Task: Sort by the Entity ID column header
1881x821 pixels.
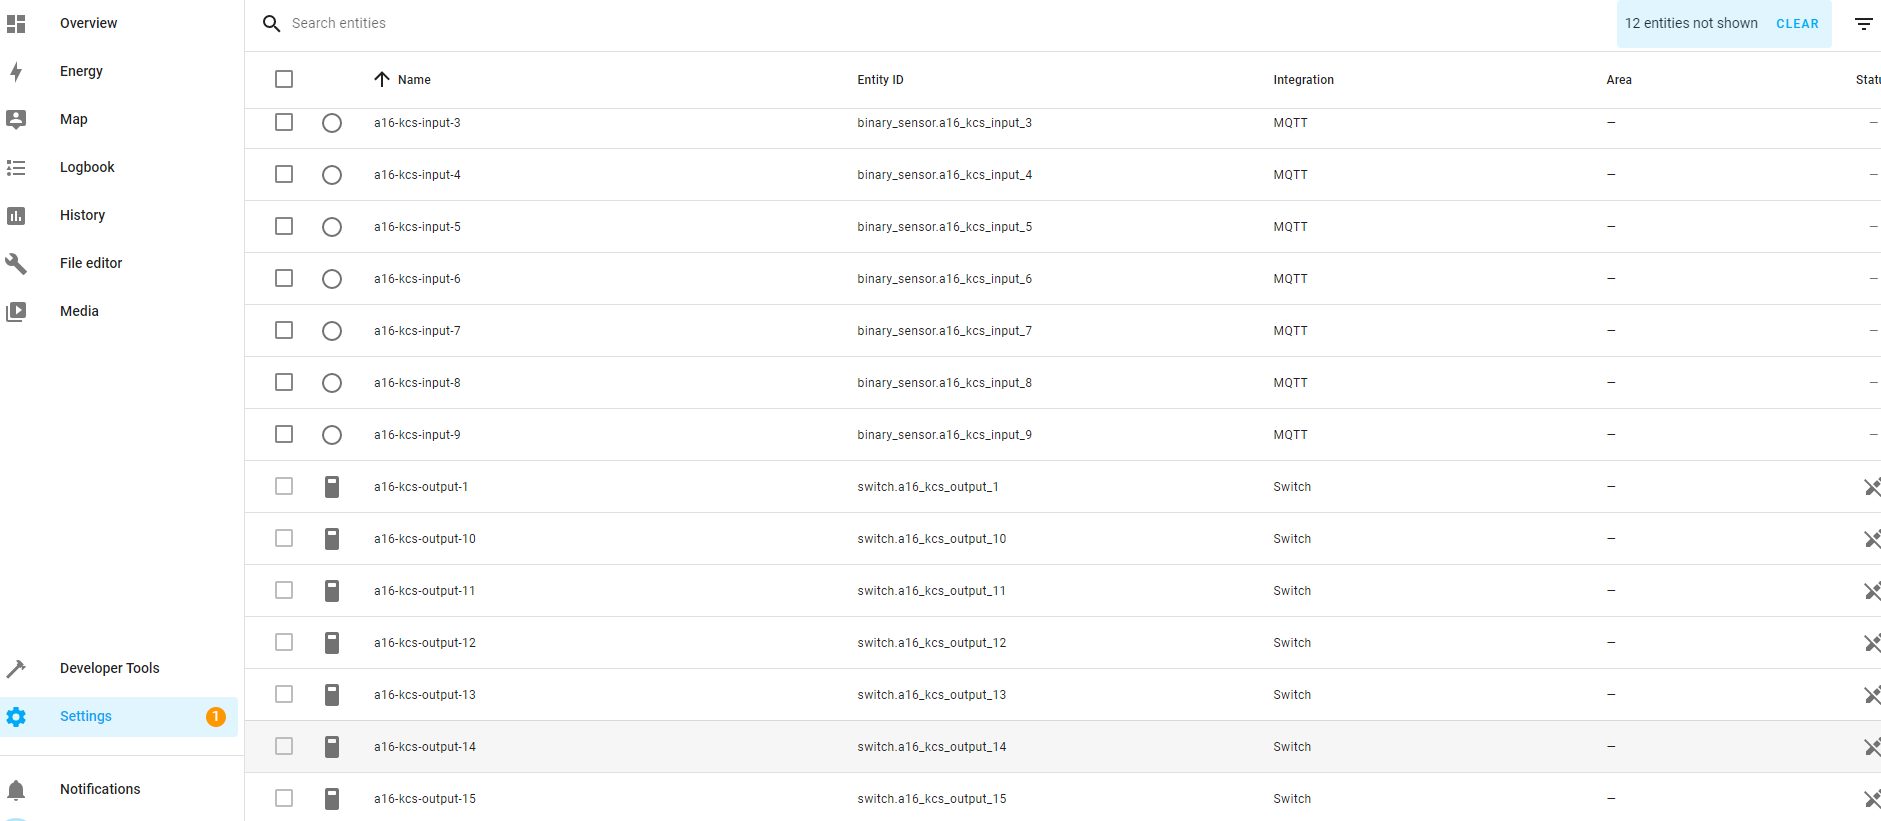Action: click(x=879, y=80)
